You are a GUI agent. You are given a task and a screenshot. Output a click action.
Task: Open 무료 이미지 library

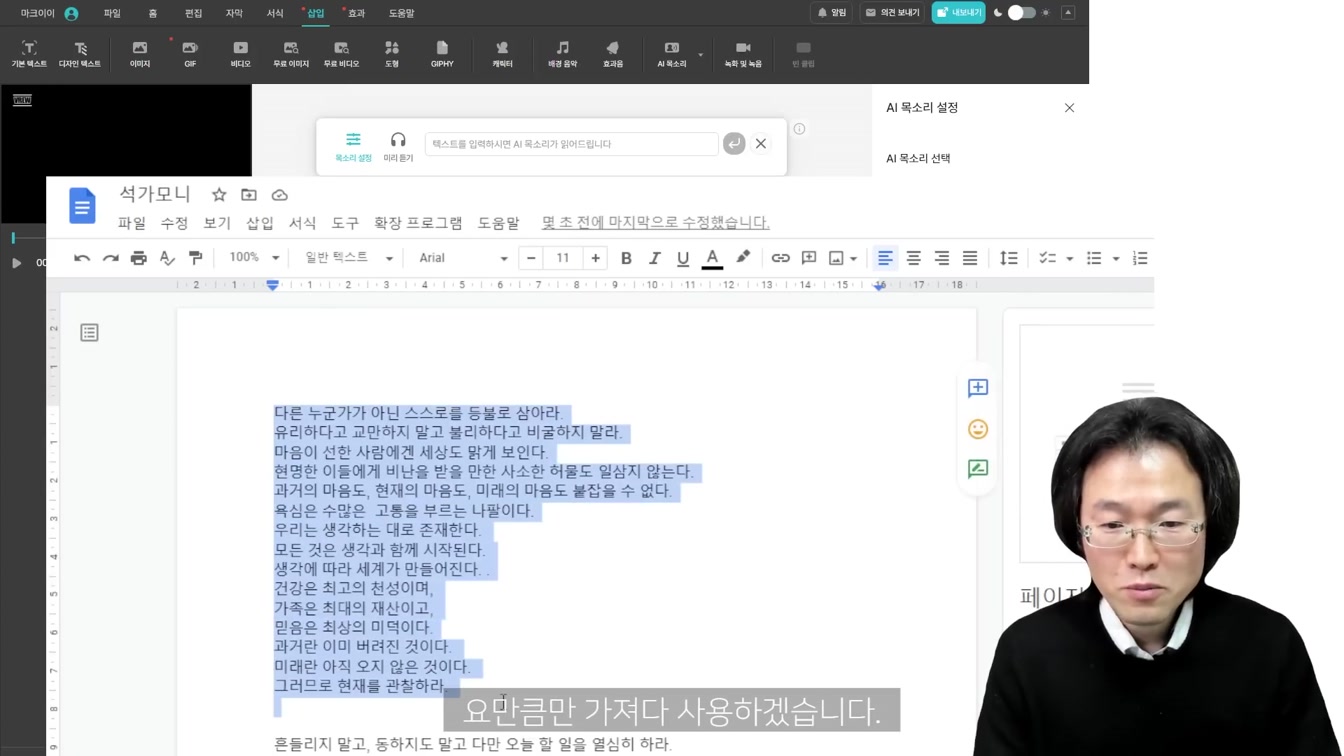click(291, 54)
